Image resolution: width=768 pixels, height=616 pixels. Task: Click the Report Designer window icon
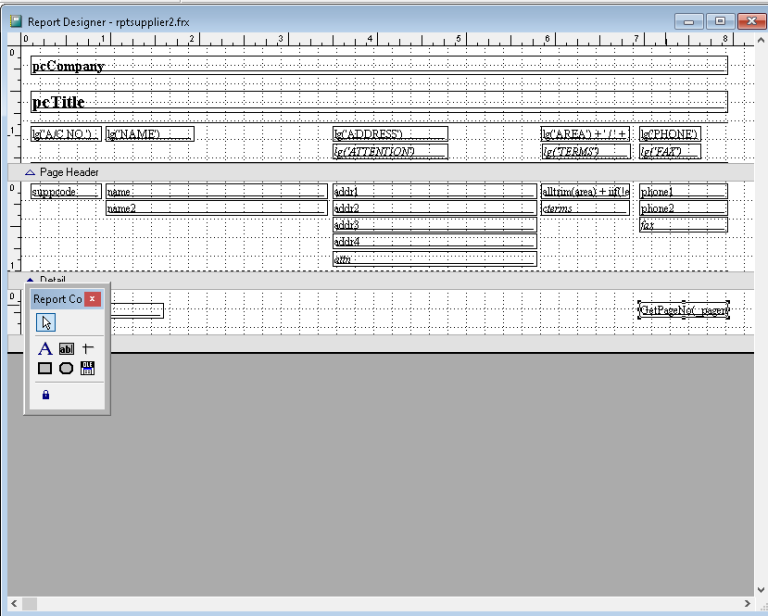coord(16,21)
